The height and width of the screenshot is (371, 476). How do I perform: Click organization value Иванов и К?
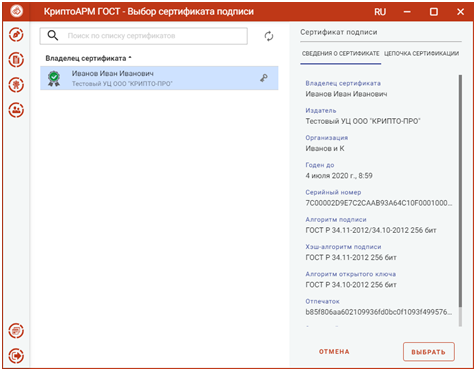pos(325,149)
